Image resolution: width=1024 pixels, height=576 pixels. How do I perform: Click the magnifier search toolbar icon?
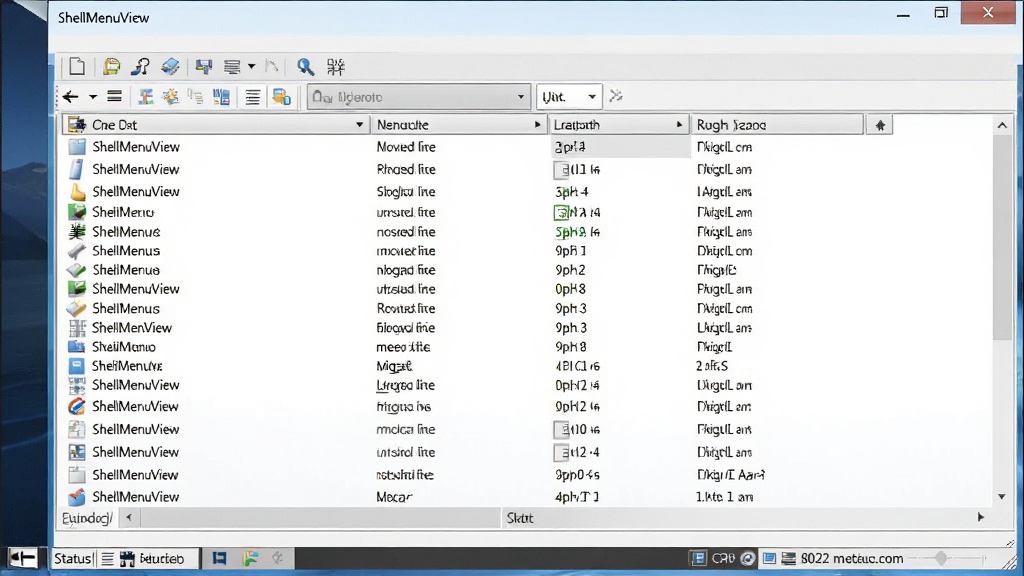tap(305, 66)
